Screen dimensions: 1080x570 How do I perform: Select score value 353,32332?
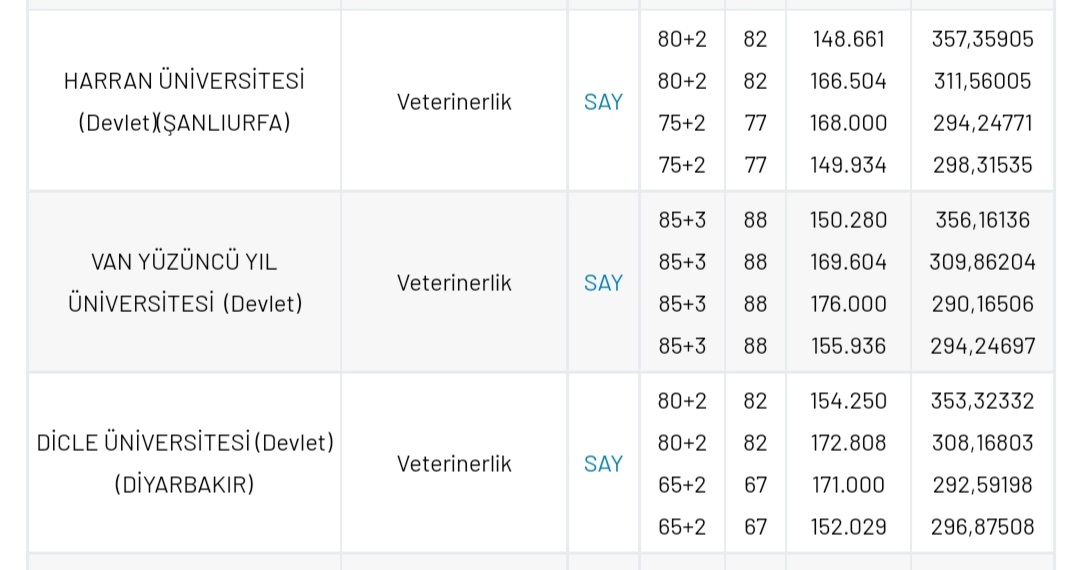coord(982,401)
